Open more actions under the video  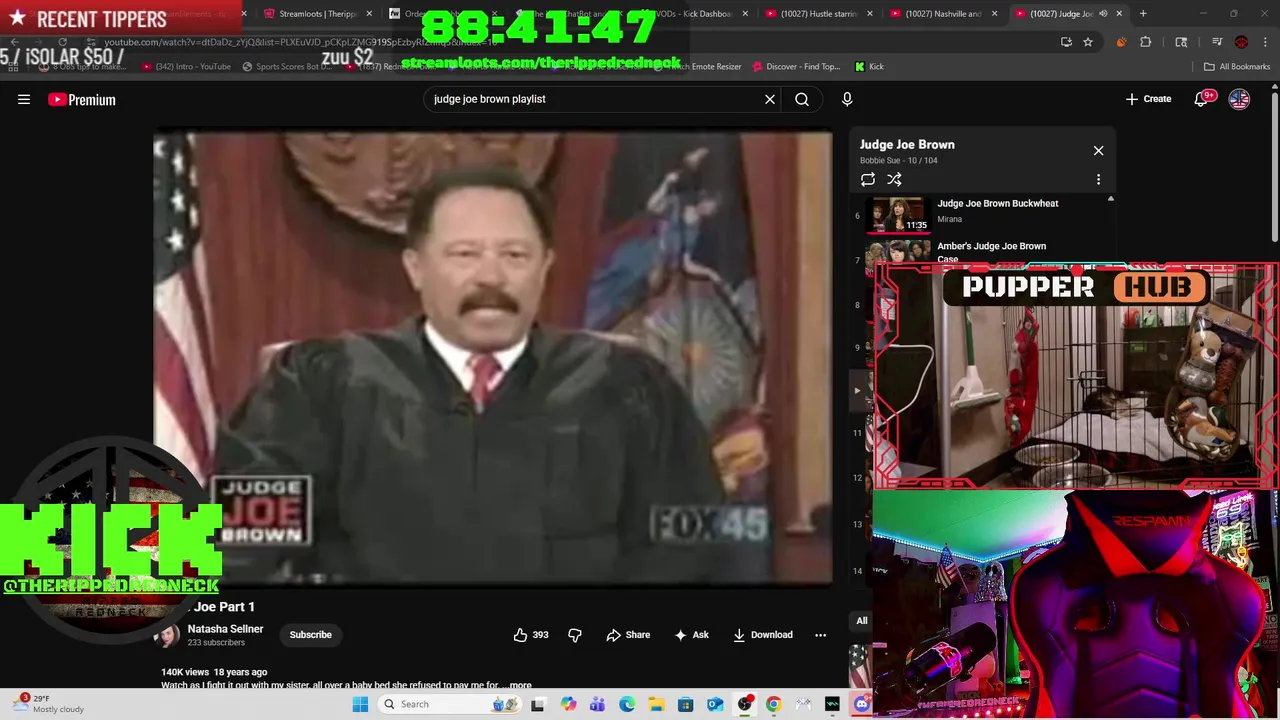point(820,635)
